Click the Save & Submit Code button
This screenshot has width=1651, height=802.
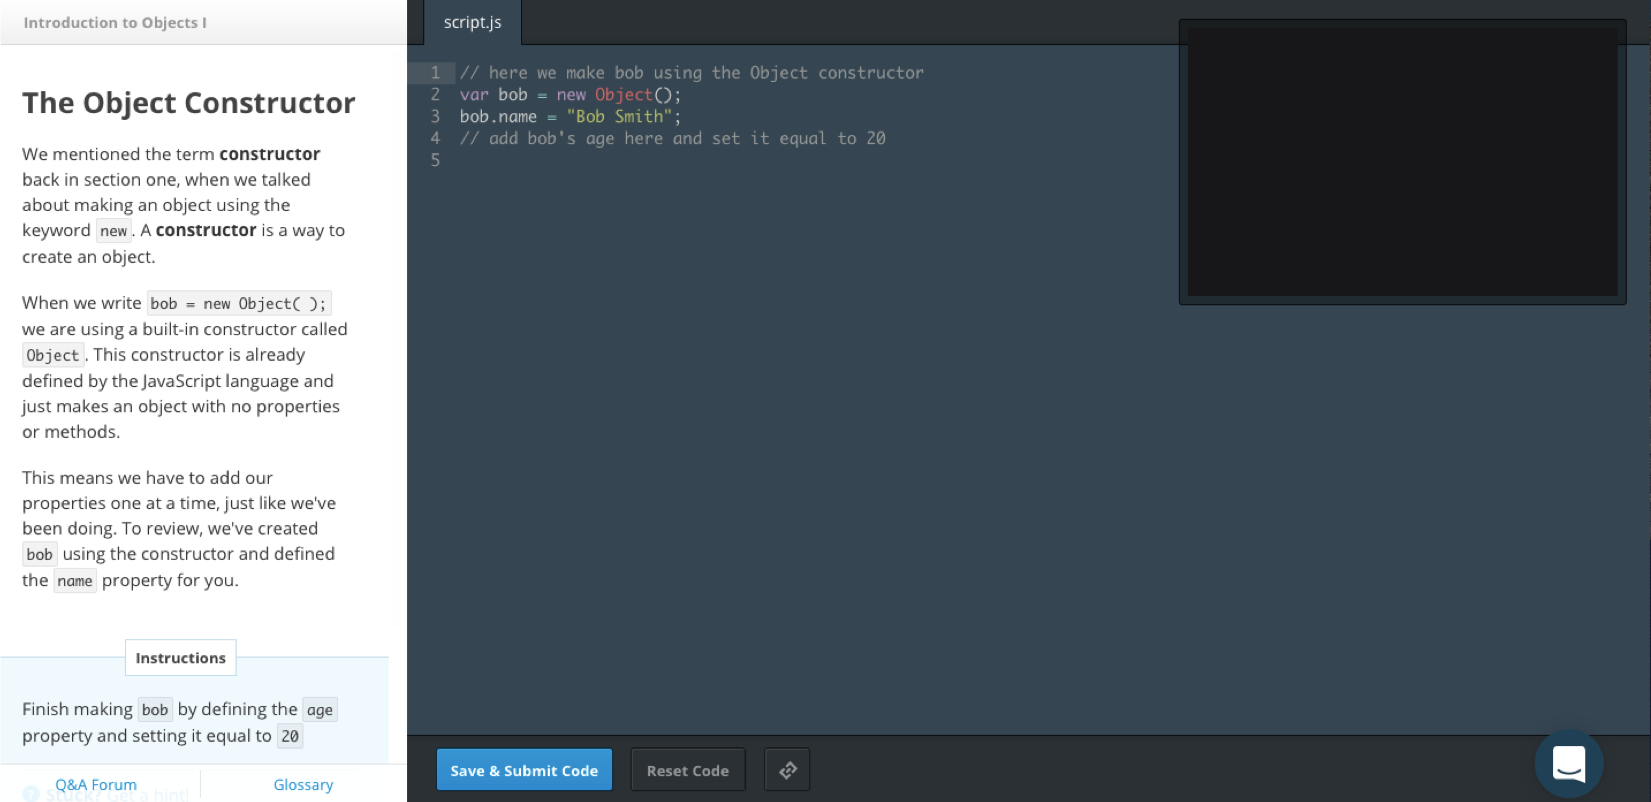(x=524, y=770)
